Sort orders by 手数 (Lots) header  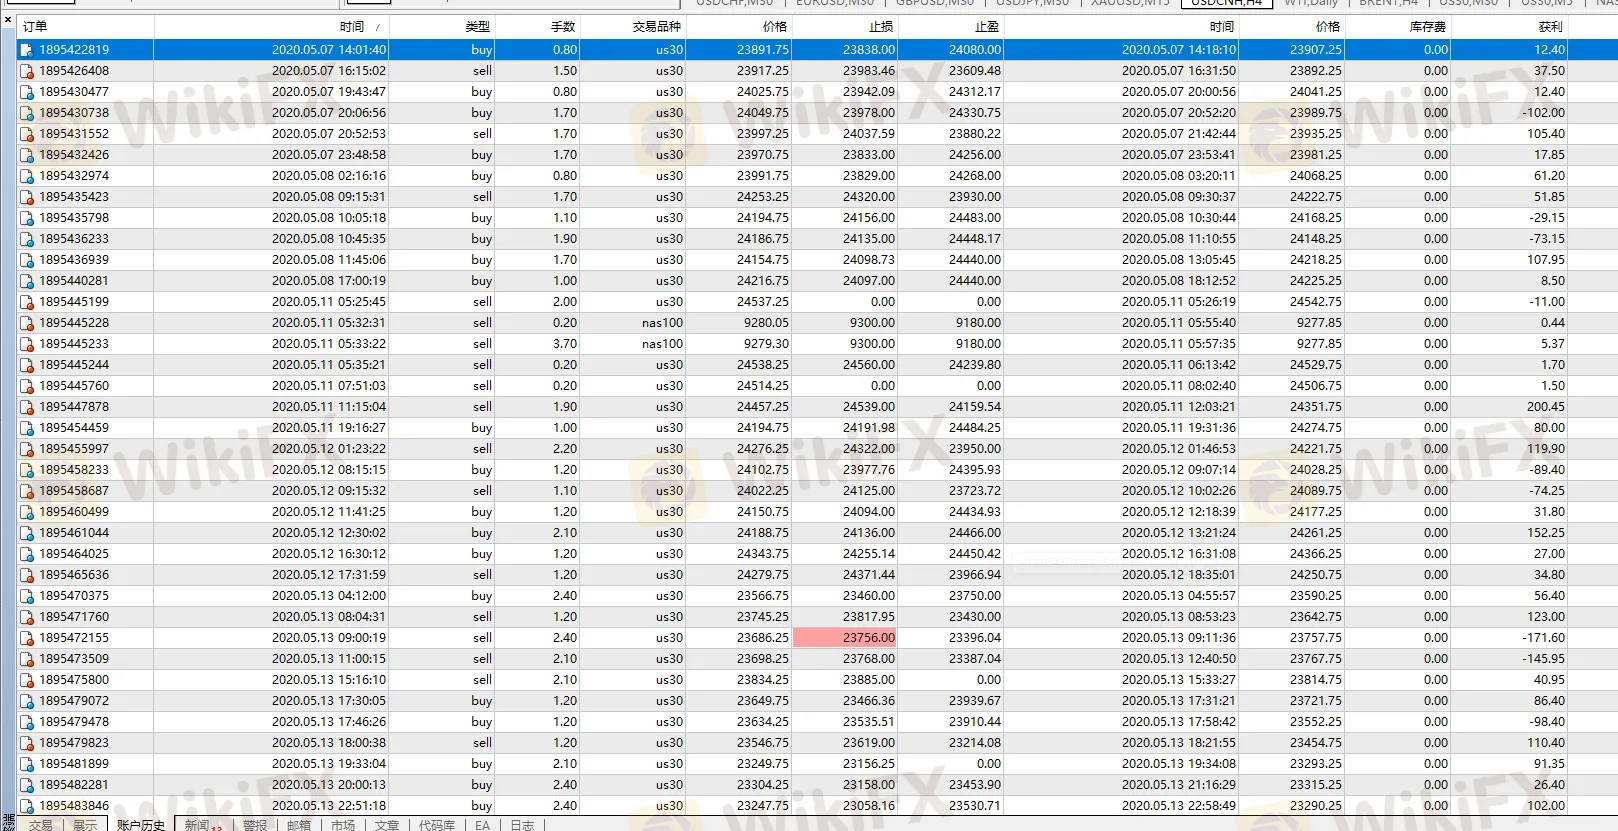coord(563,27)
